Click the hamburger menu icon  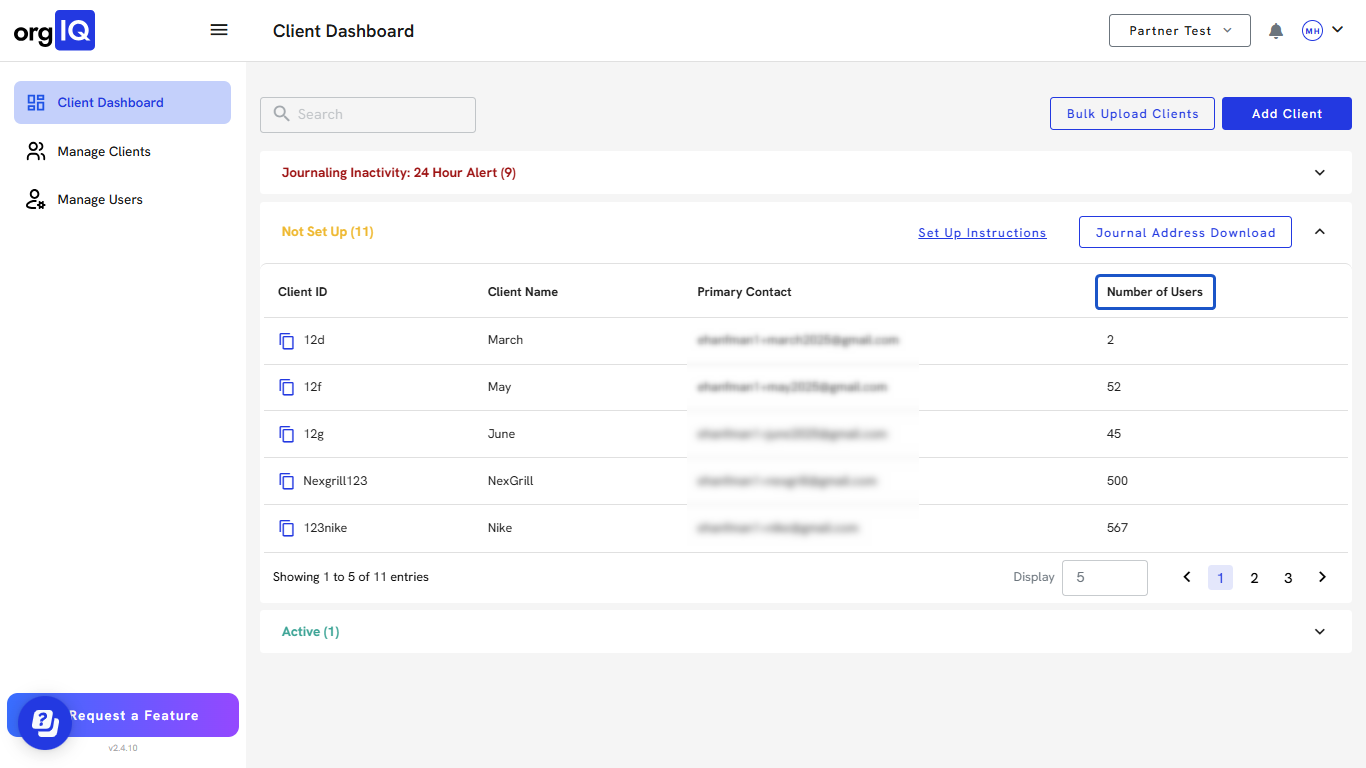(x=219, y=30)
